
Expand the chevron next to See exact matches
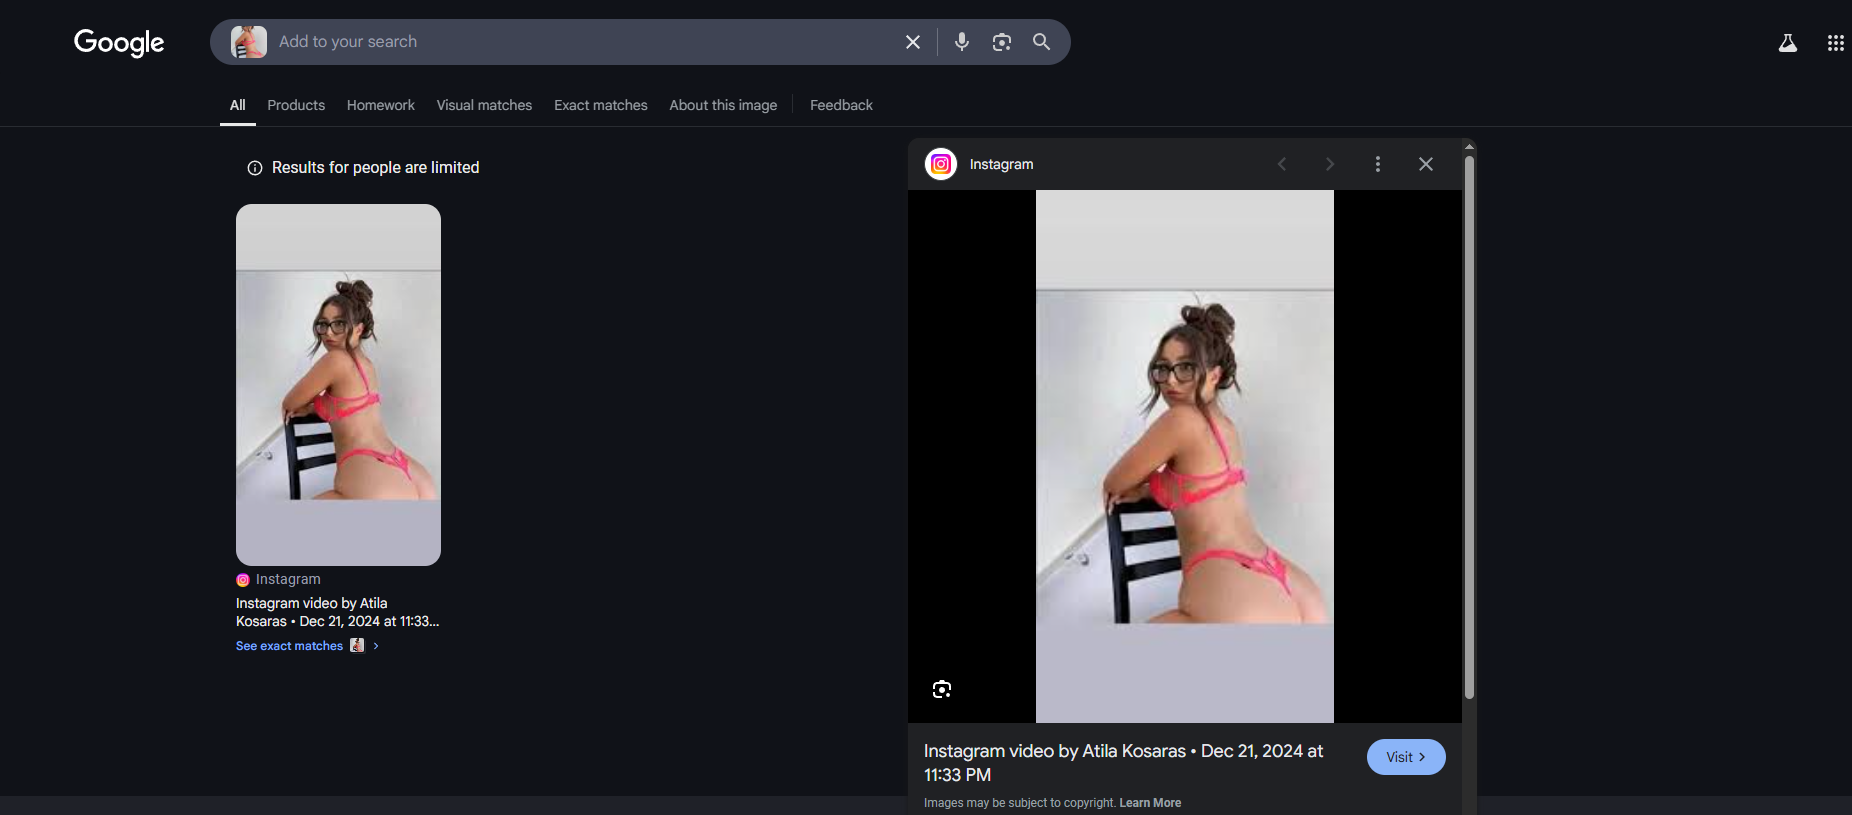[x=376, y=646]
